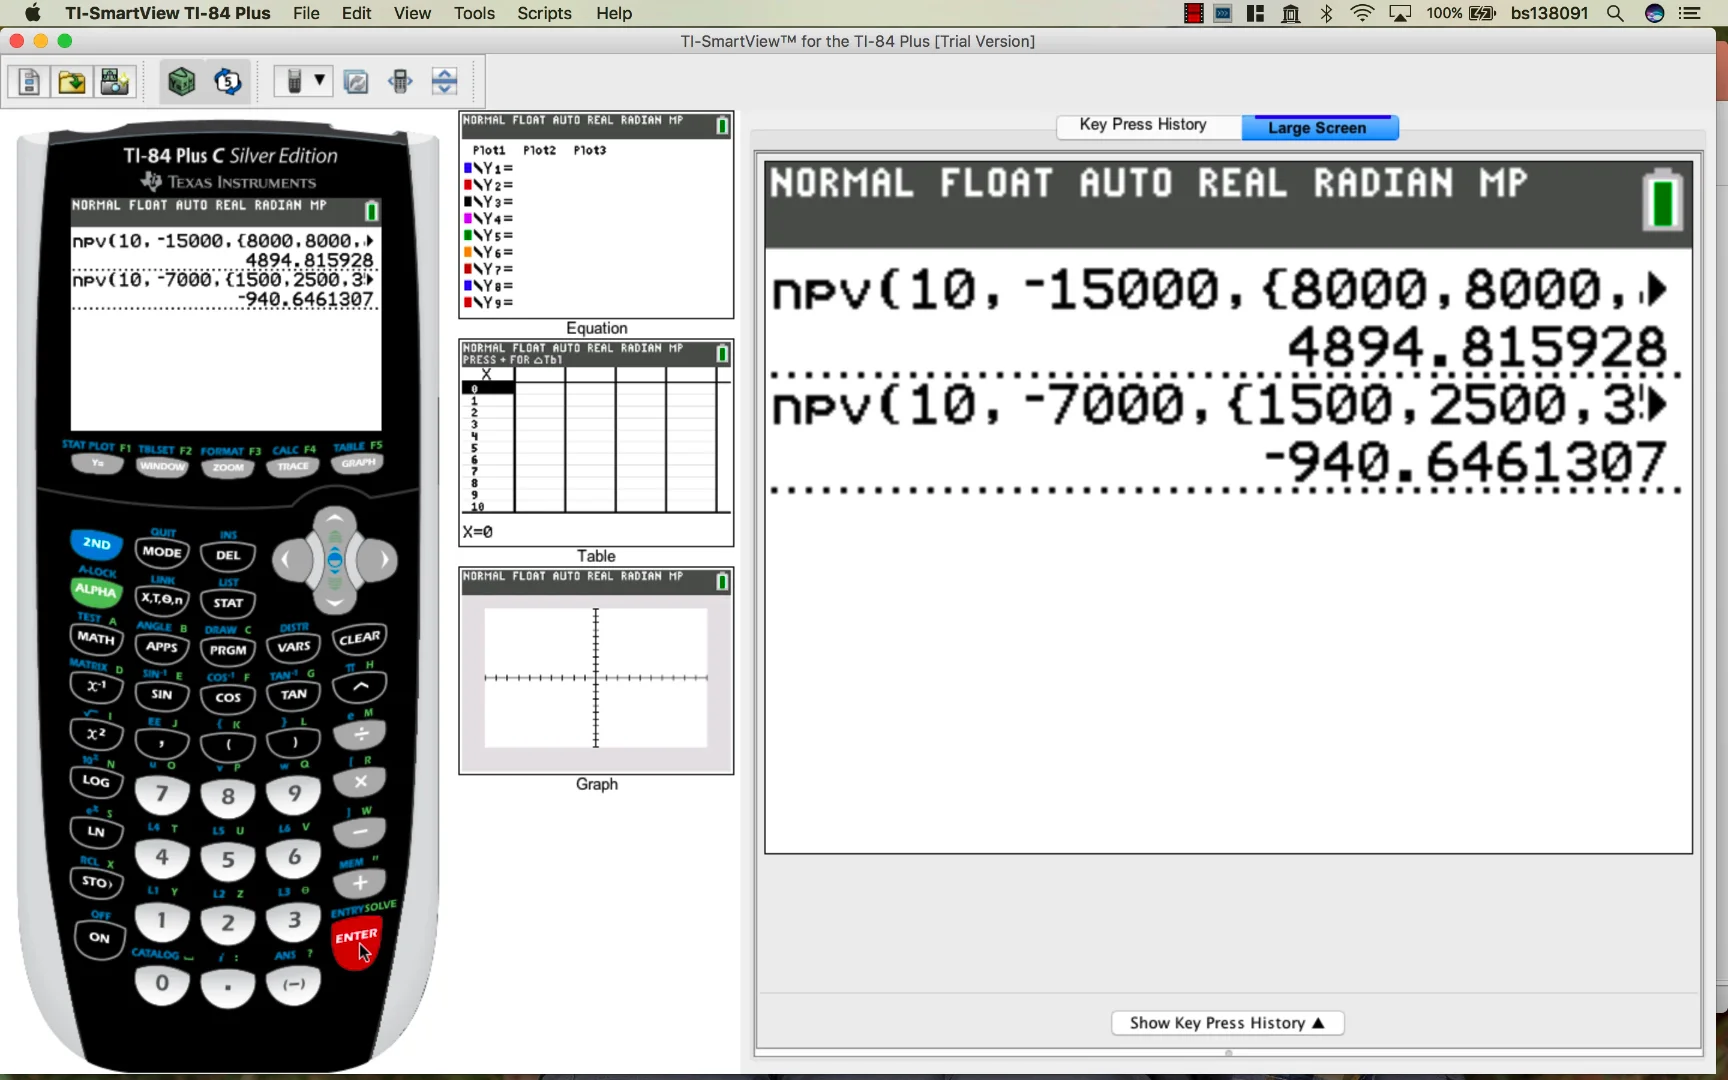1728x1080 pixels.
Task: Click the STO calculator key
Action: 96,882
